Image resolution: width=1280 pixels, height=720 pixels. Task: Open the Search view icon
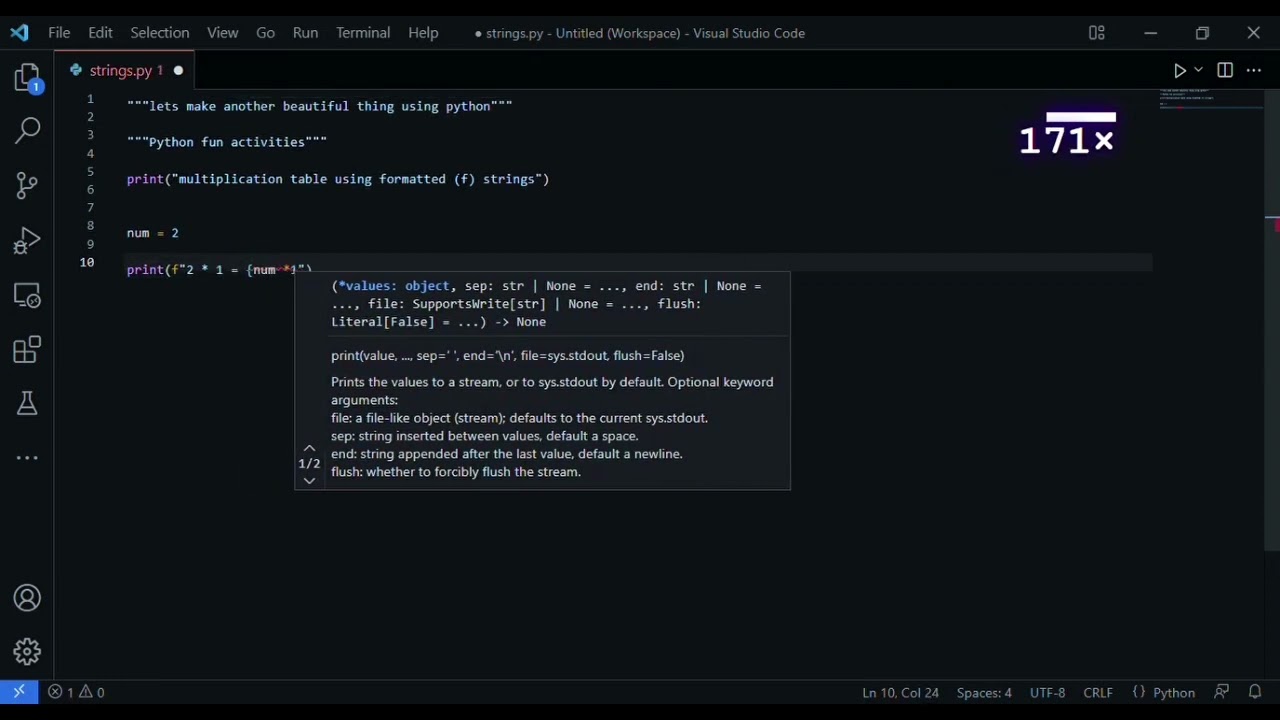pos(27,130)
